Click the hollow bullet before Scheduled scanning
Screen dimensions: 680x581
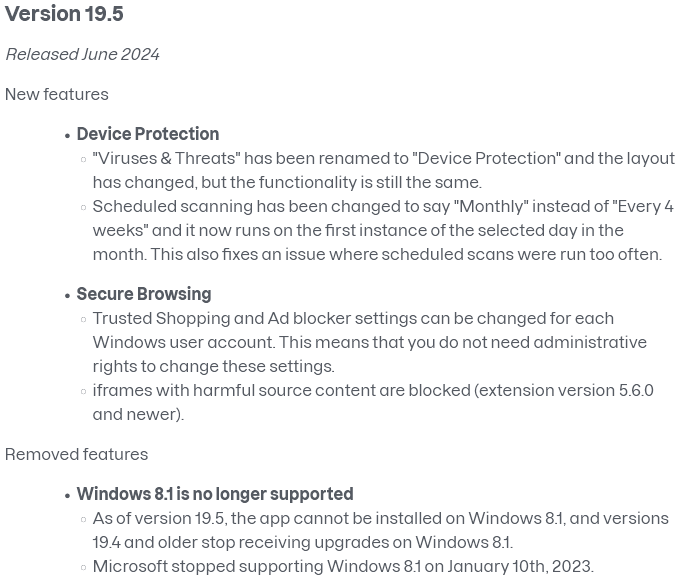[x=84, y=208]
